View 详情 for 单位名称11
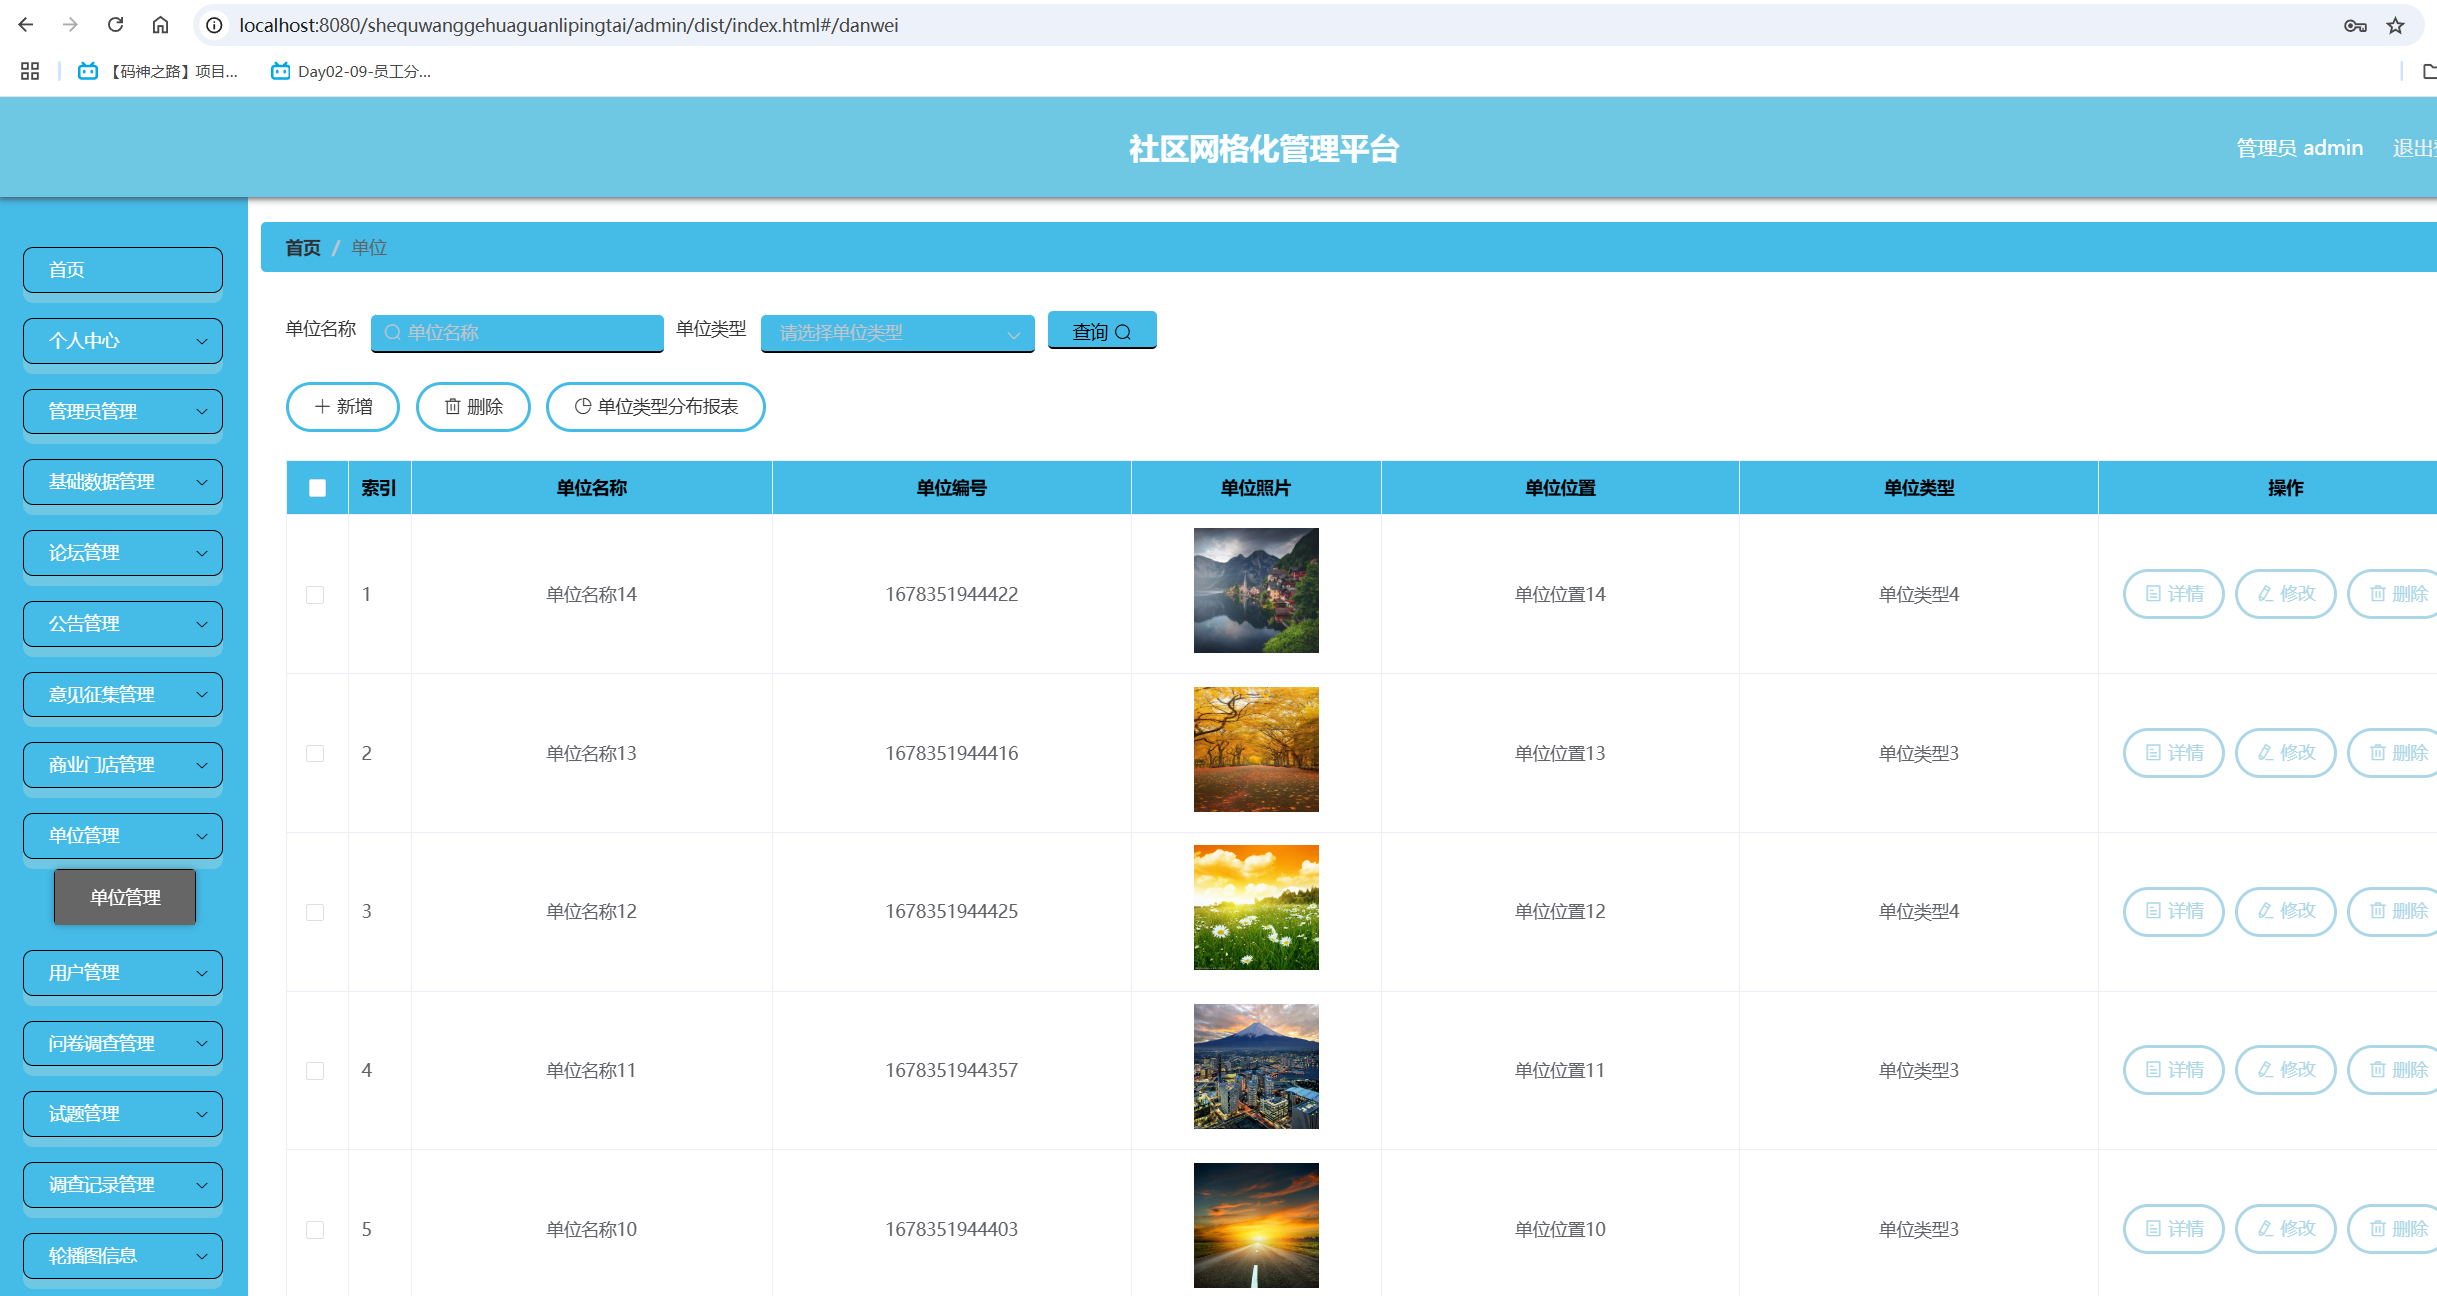Viewport: 2437px width, 1296px height. (2173, 1070)
